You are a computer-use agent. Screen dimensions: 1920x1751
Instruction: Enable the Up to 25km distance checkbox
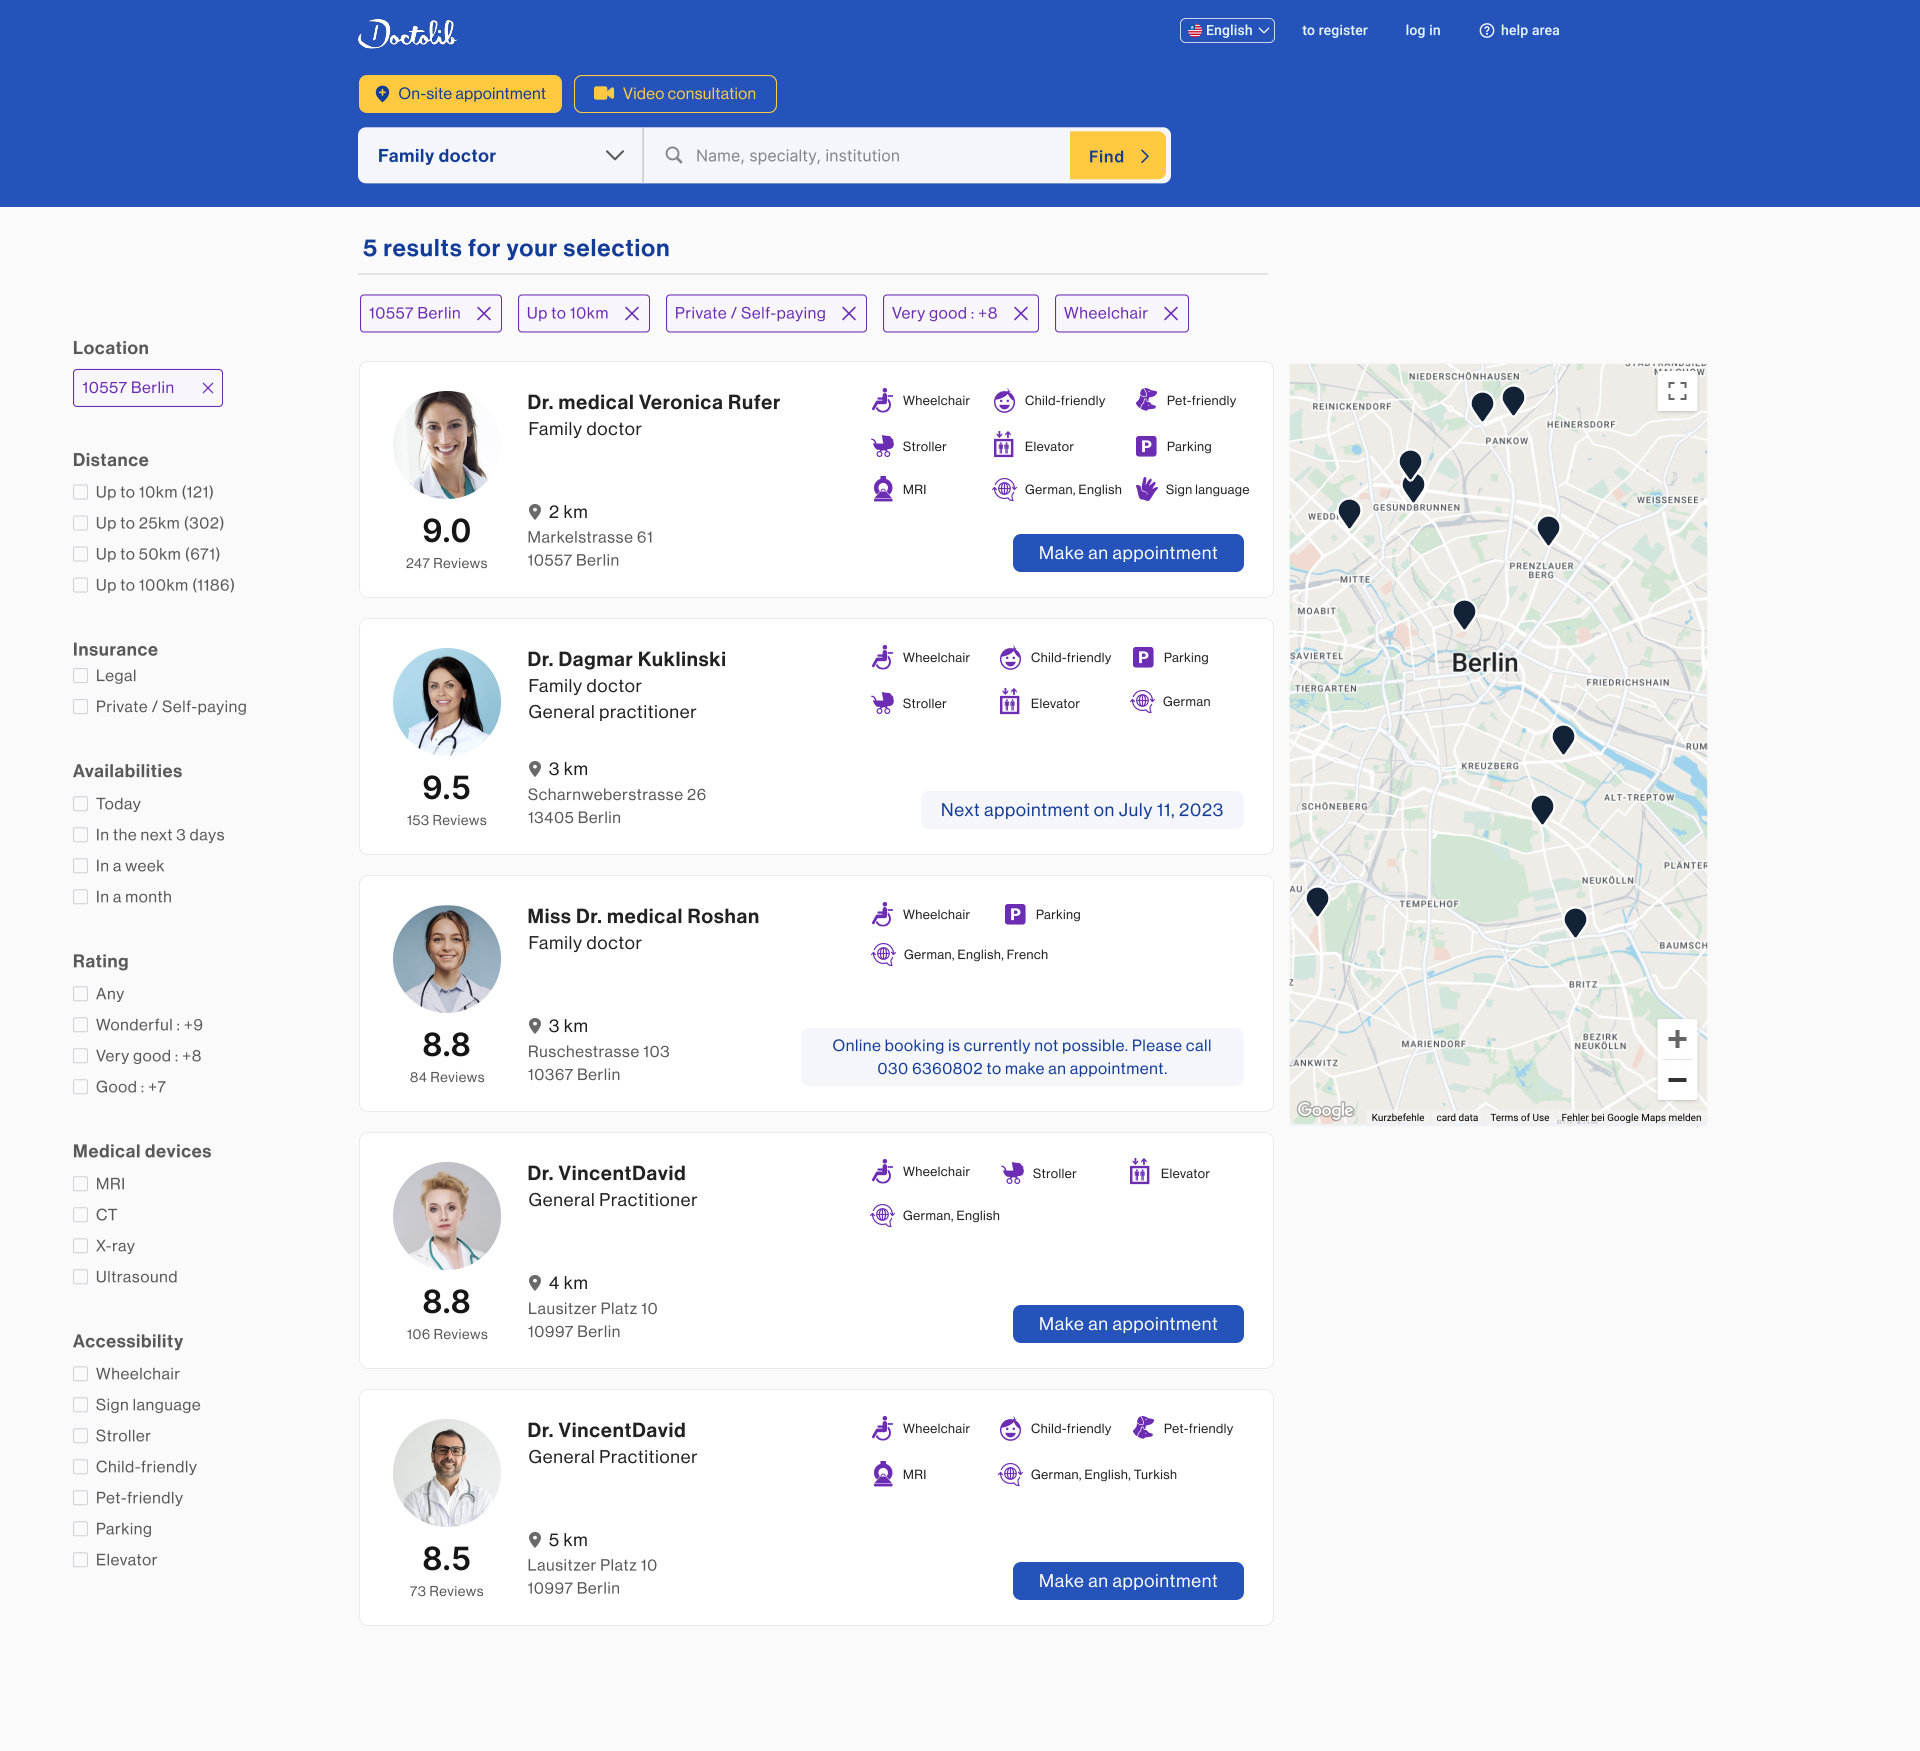pos(81,523)
